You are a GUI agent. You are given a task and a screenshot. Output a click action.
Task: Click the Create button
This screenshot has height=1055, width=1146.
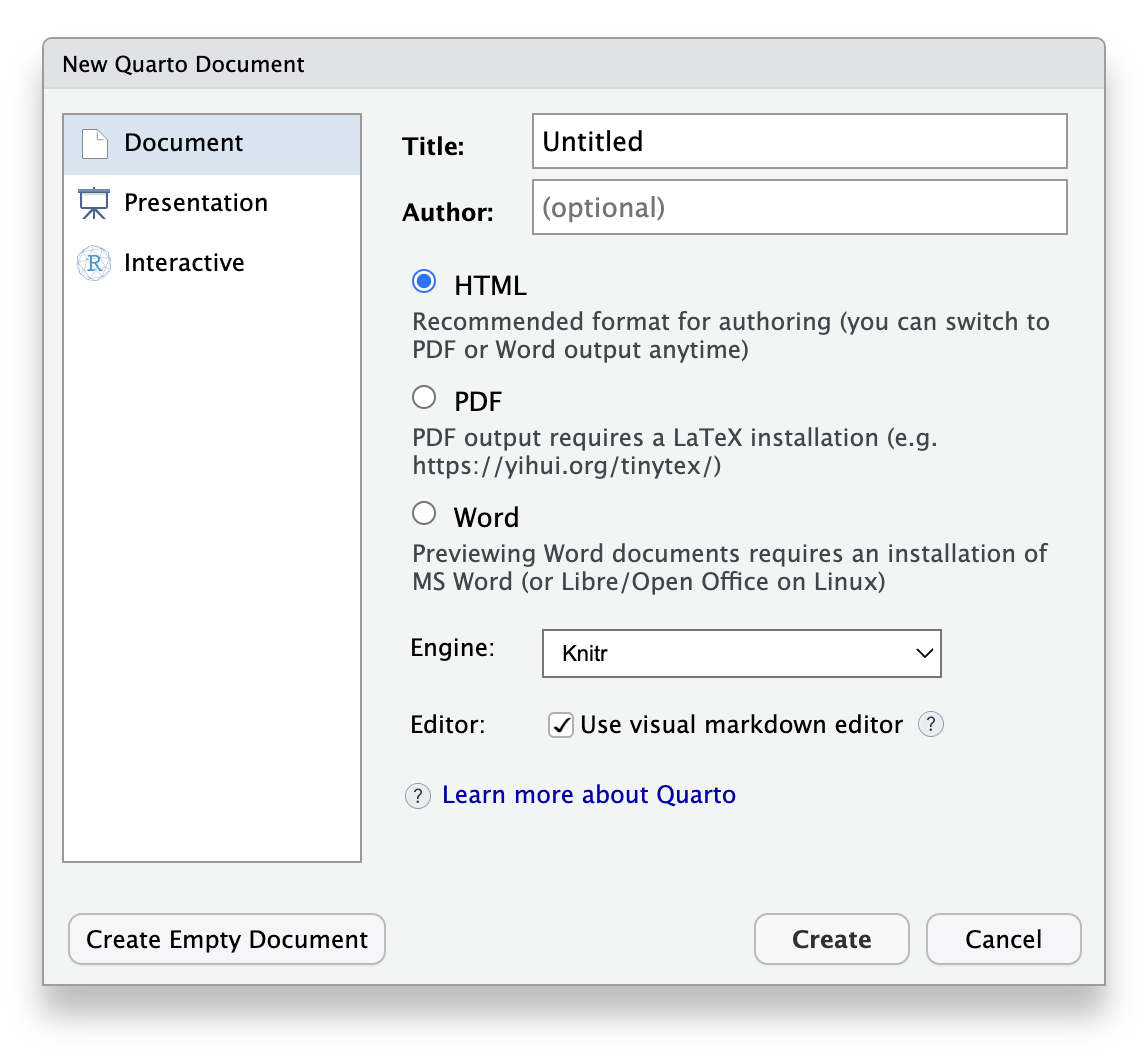[832, 939]
